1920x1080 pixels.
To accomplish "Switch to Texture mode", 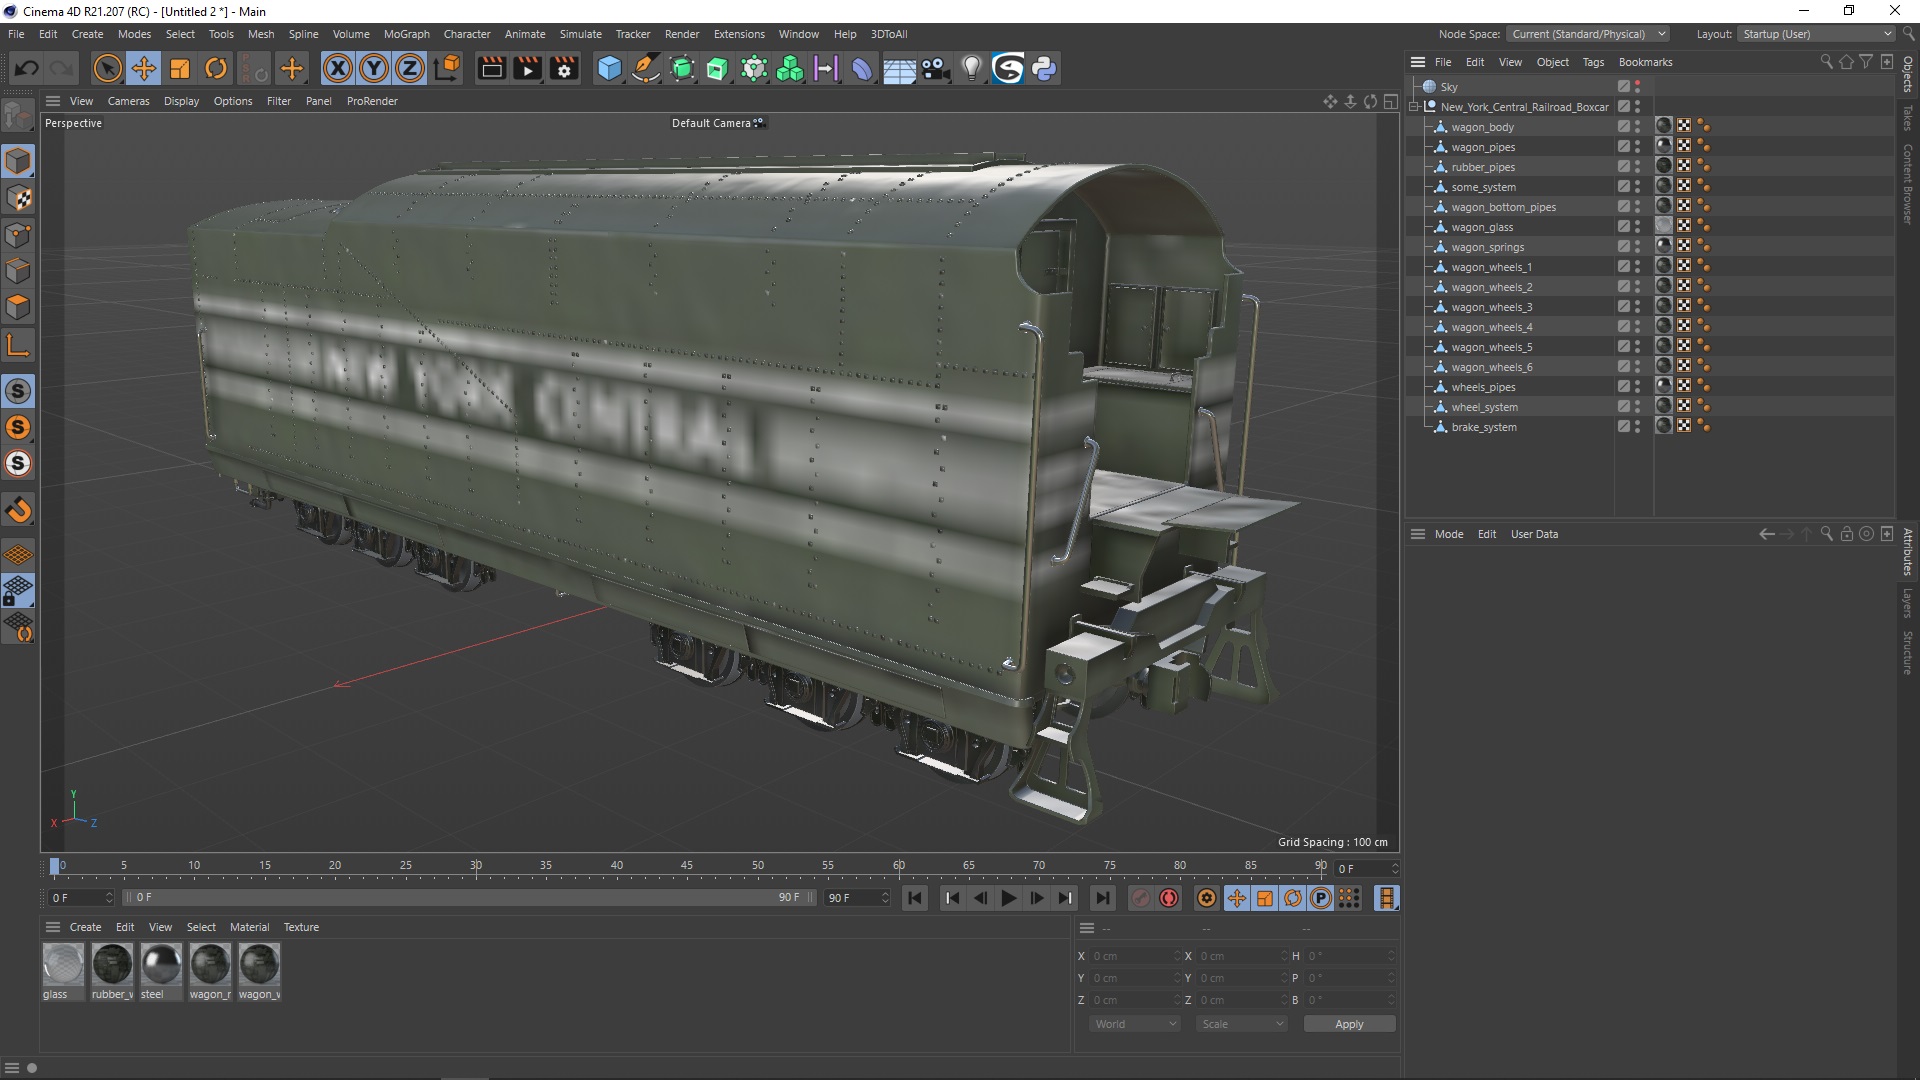I will point(18,198).
